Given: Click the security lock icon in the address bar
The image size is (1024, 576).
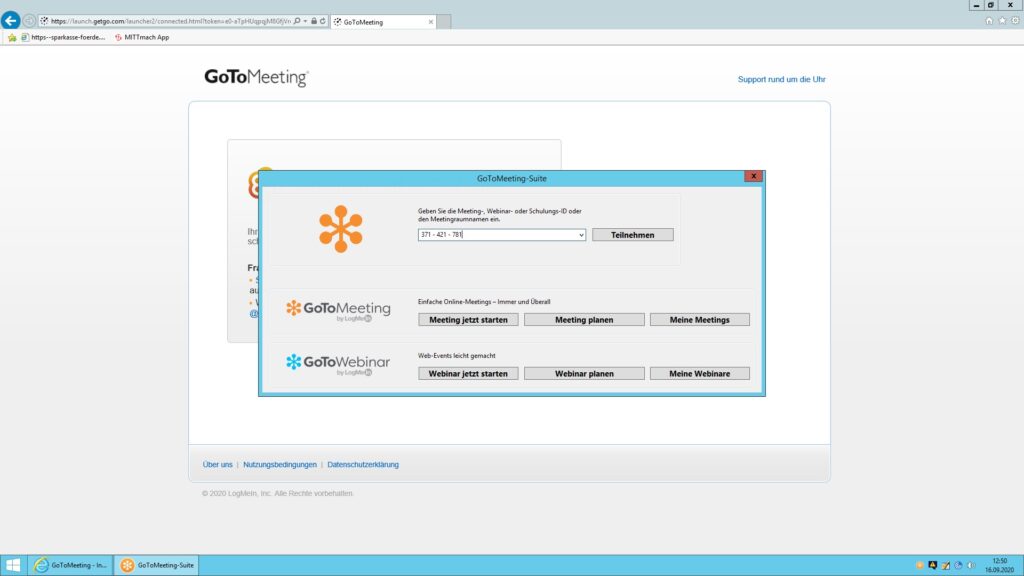Looking at the screenshot, I should (x=314, y=22).
